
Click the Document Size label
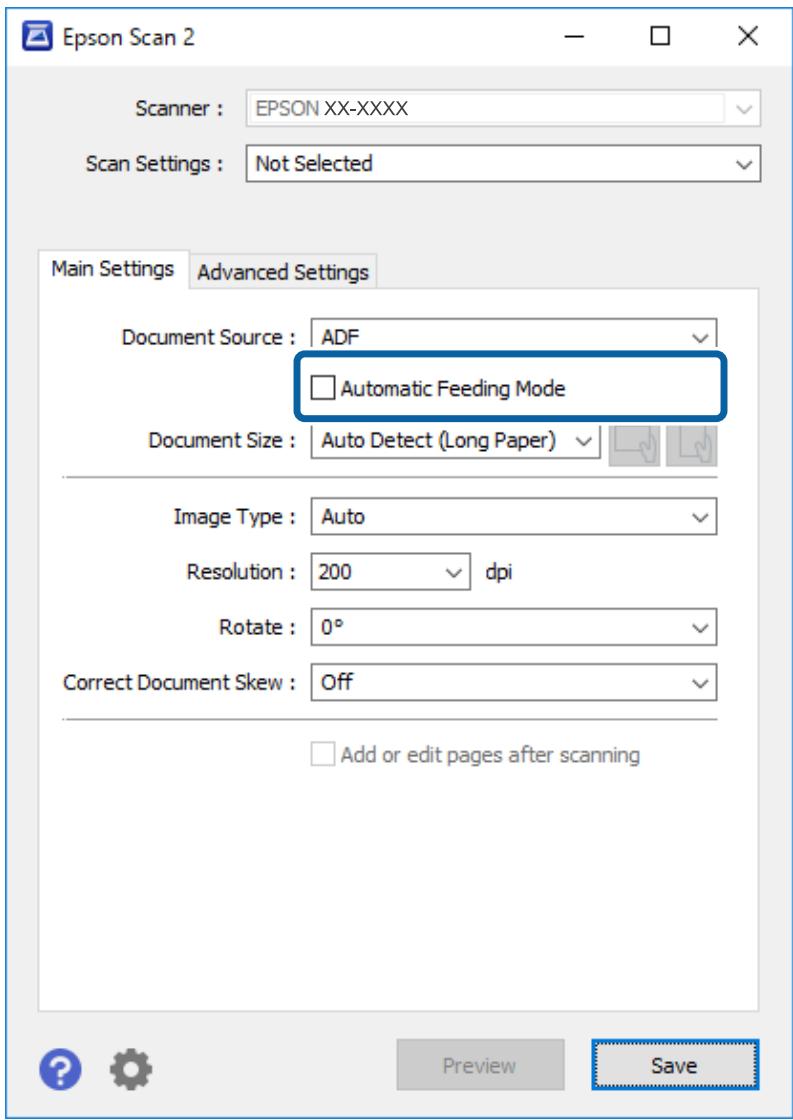221,441
